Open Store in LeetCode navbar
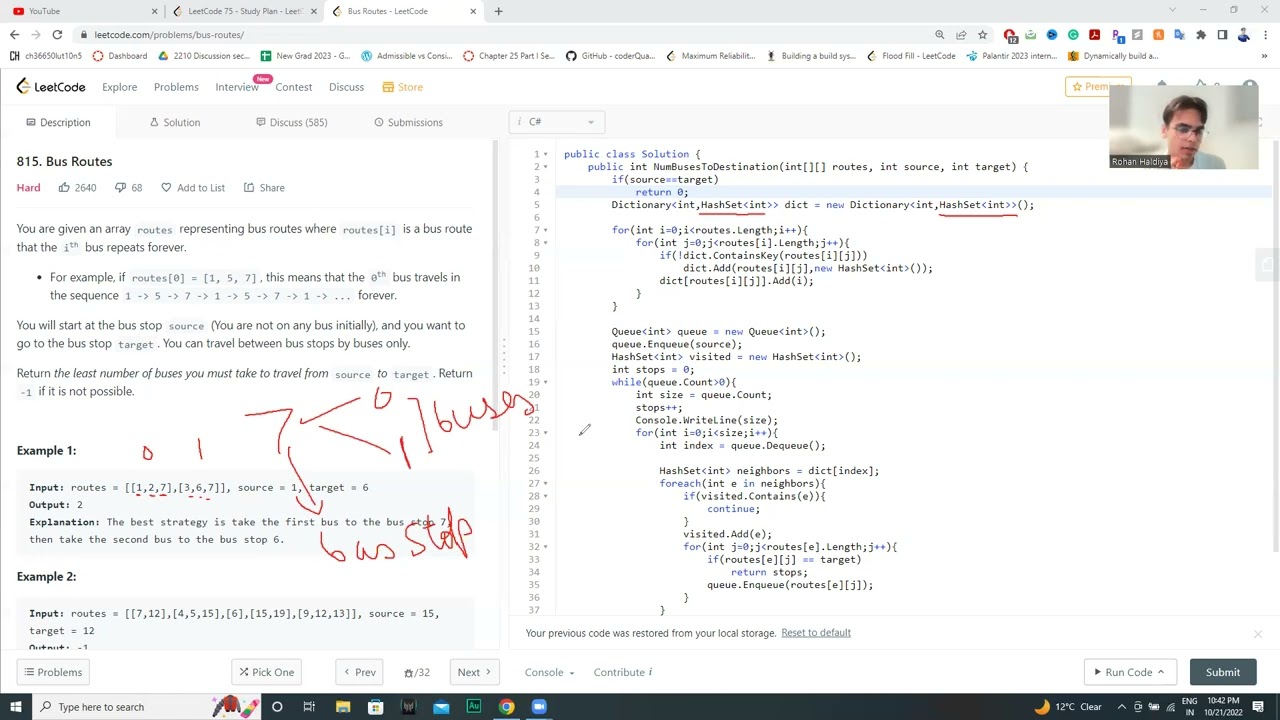Image resolution: width=1280 pixels, height=720 pixels. coord(403,87)
